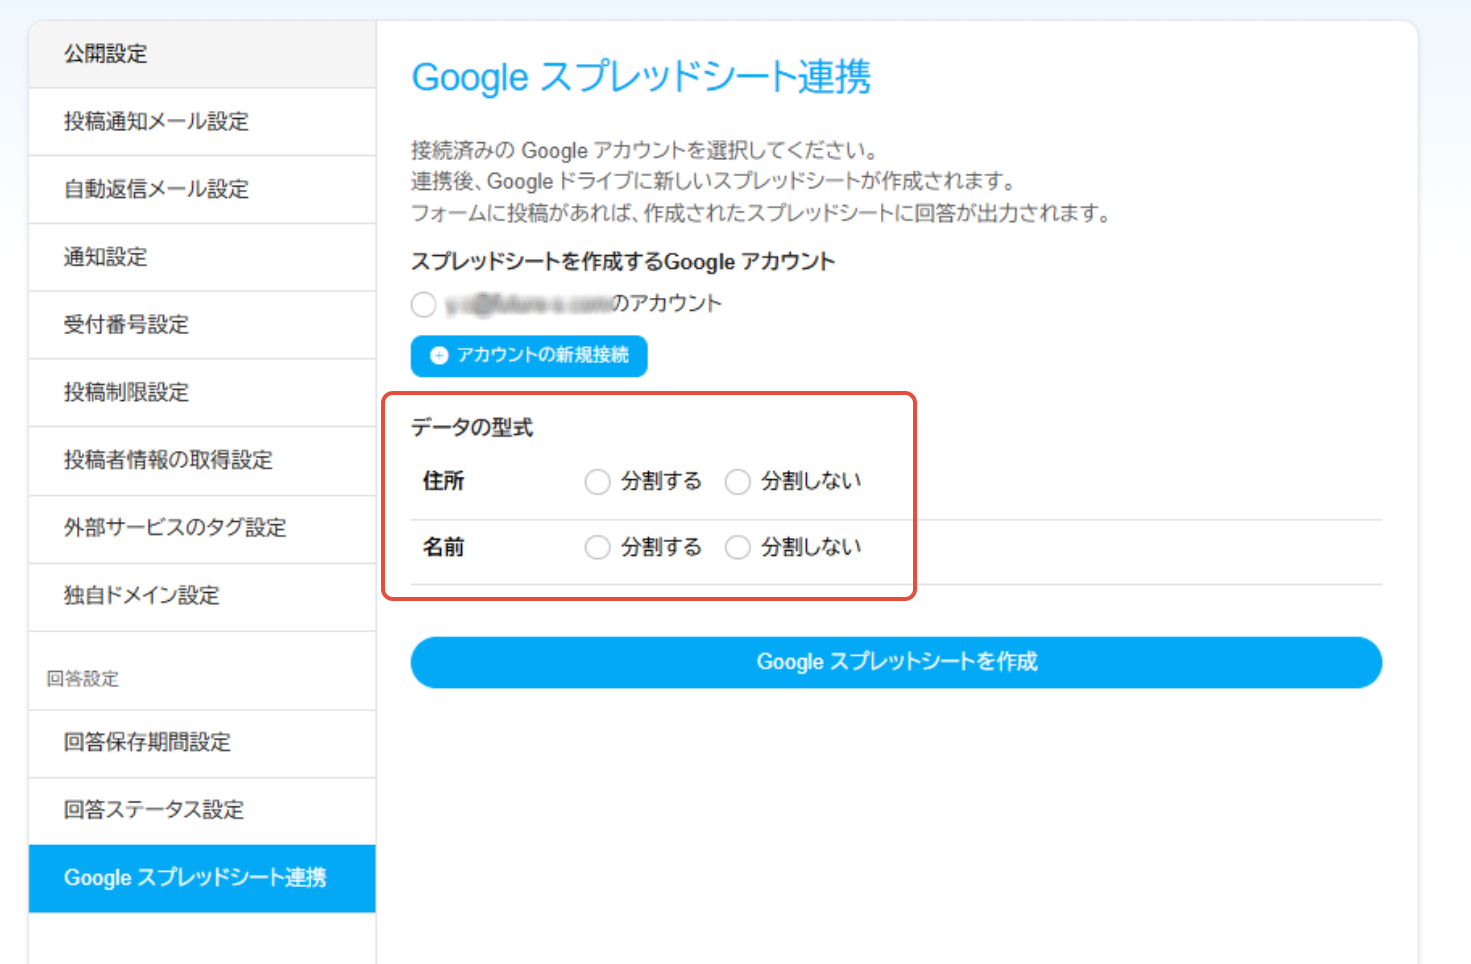
Task: Select 通知設定 in sidebar
Action: [x=202, y=257]
